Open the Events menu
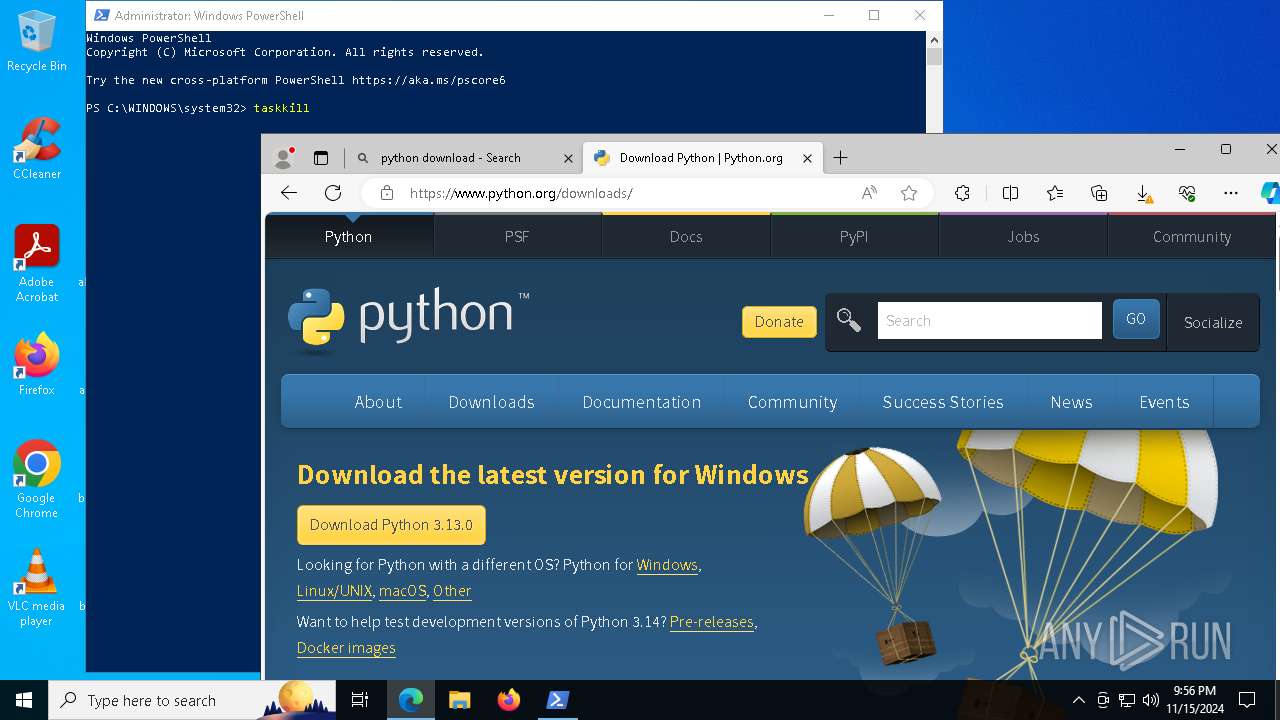This screenshot has width=1280, height=720. pos(1164,402)
